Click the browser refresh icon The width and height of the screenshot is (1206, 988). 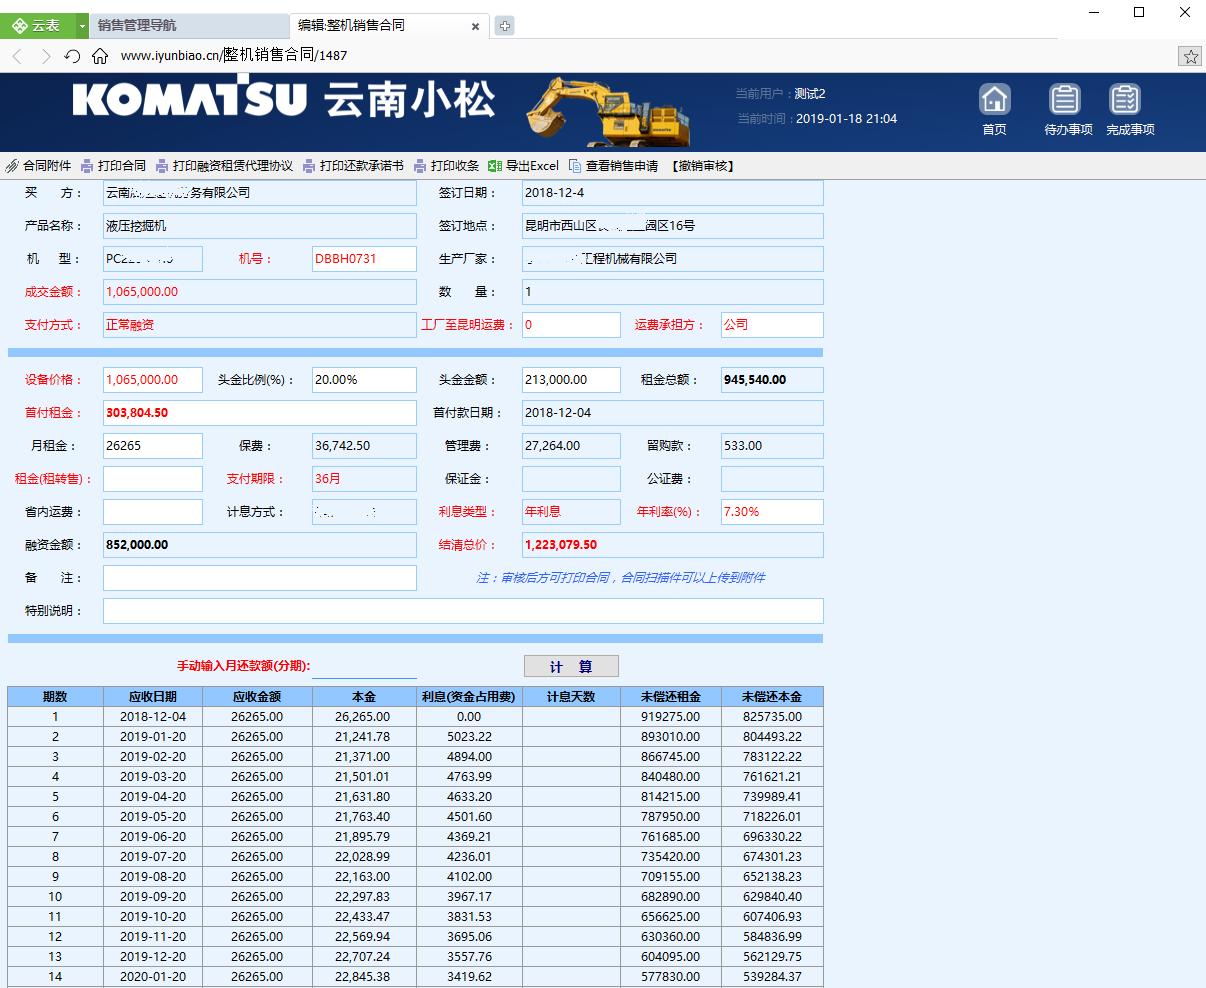(x=72, y=56)
